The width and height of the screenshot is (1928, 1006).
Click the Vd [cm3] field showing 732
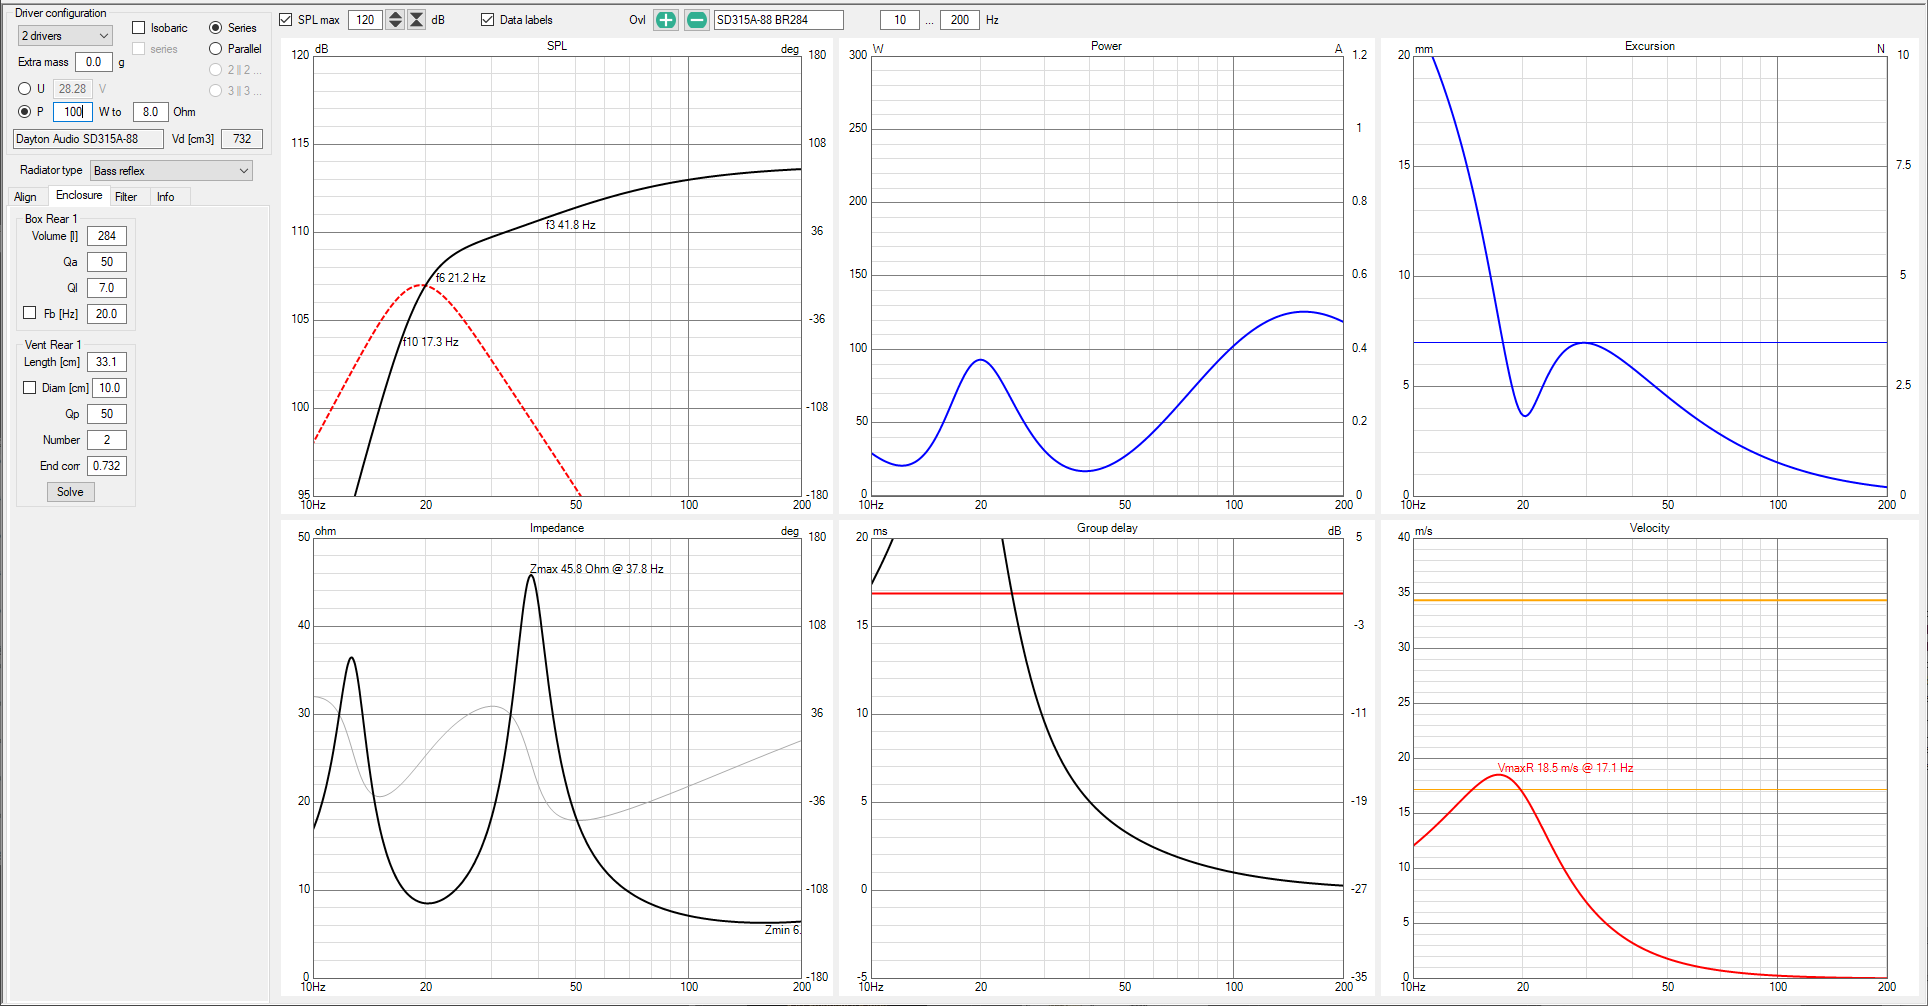pyautogui.click(x=242, y=139)
